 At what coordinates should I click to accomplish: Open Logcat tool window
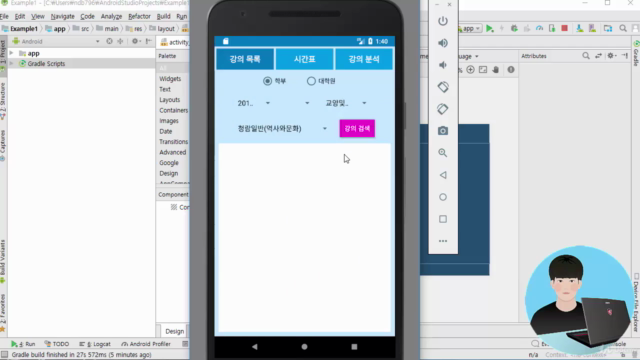(x=95, y=344)
